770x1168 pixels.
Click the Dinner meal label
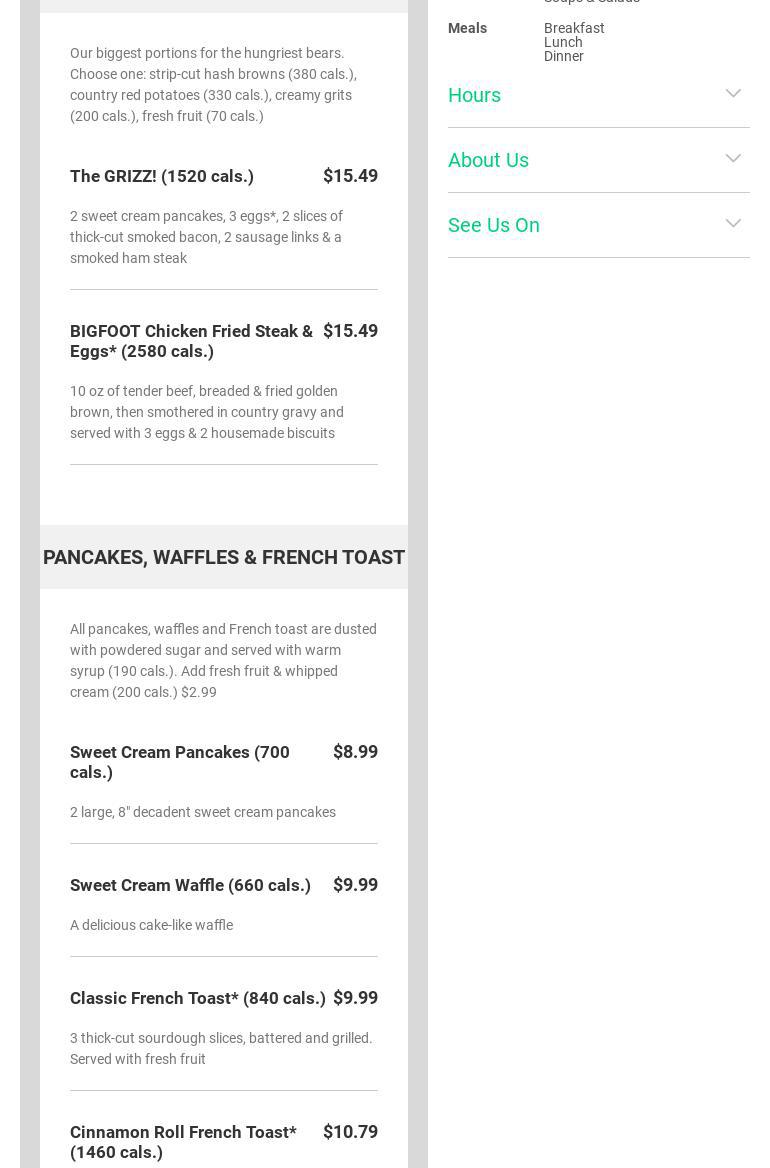pyautogui.click(x=564, y=56)
